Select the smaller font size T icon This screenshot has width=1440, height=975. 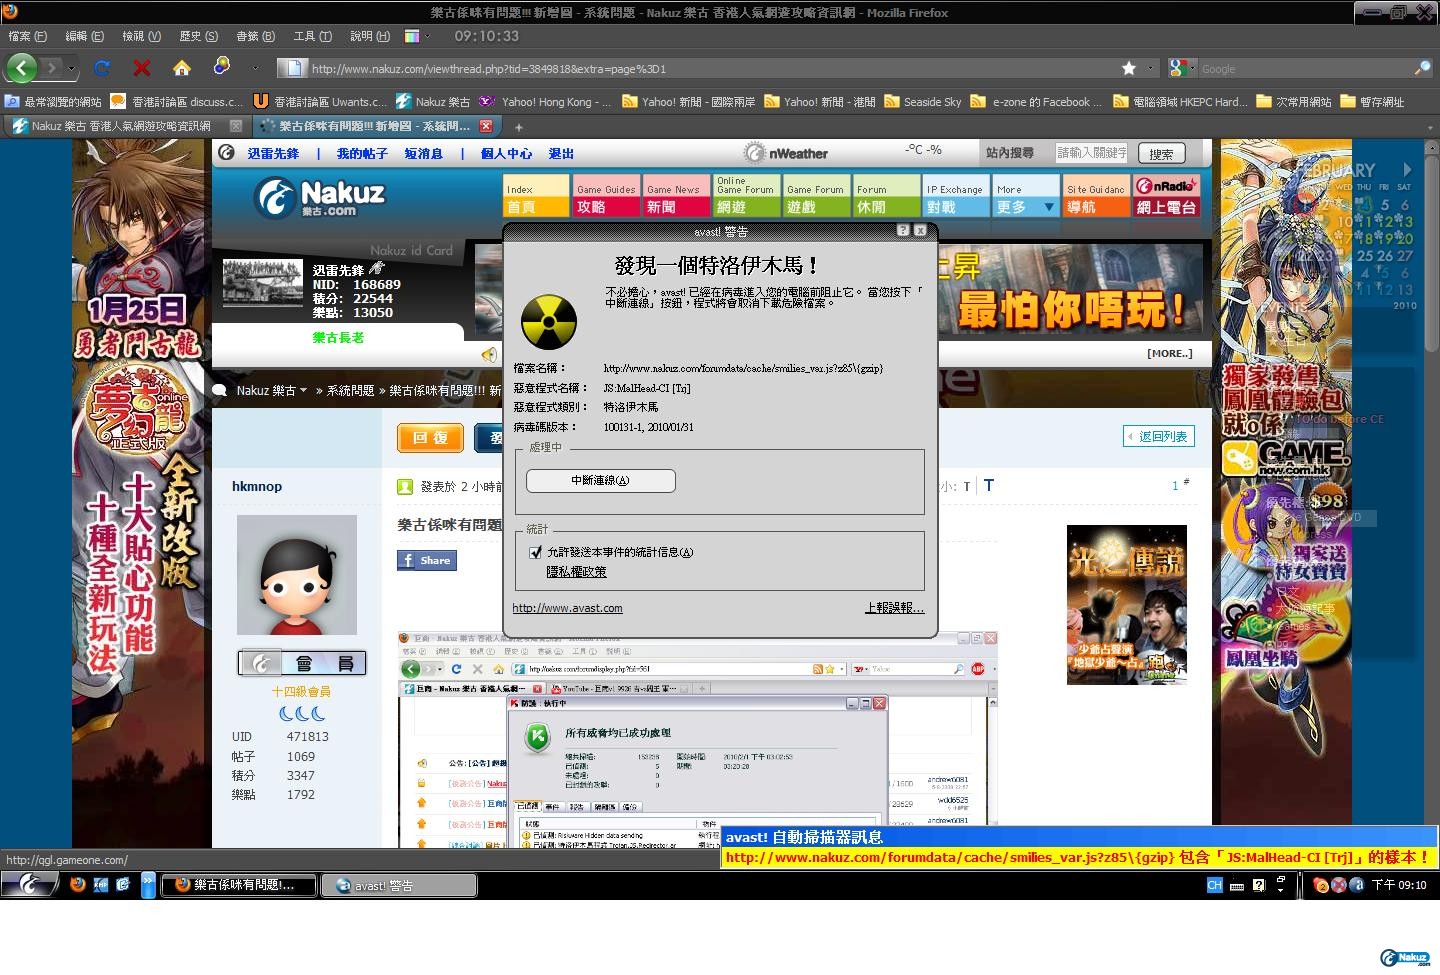967,487
